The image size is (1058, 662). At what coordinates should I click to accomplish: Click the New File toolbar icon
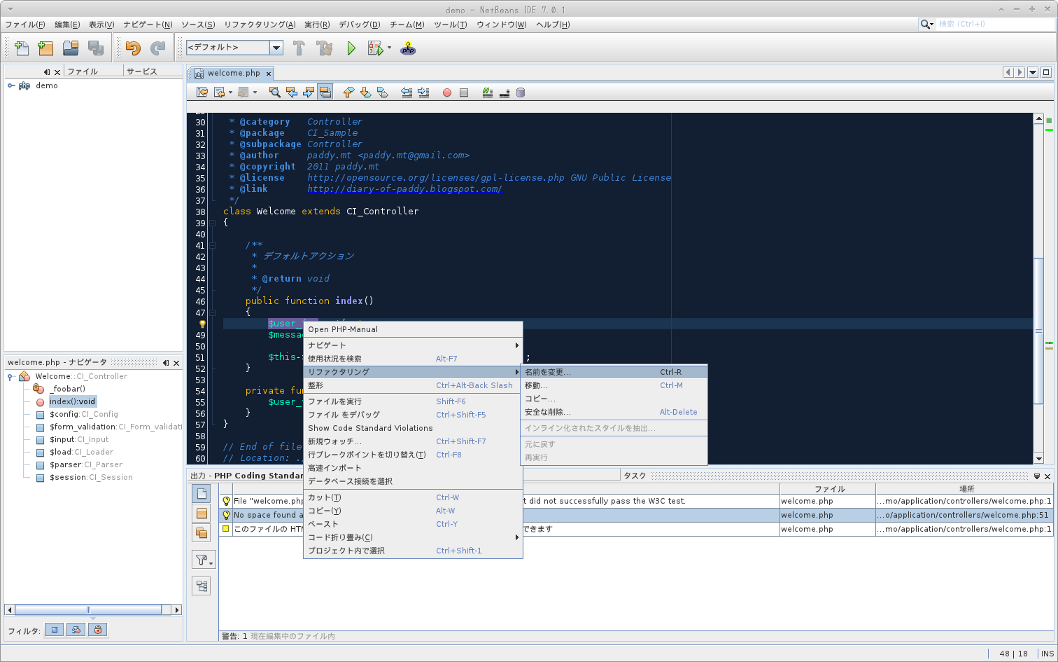(x=22, y=48)
